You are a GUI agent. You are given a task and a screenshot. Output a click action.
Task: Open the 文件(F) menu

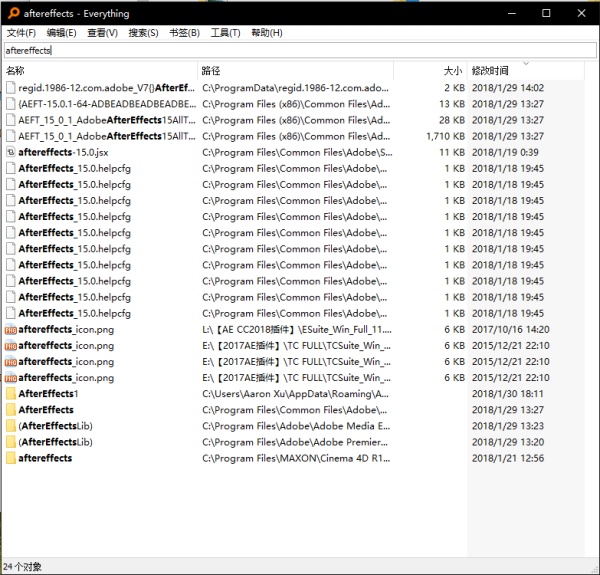pyautogui.click(x=21, y=33)
